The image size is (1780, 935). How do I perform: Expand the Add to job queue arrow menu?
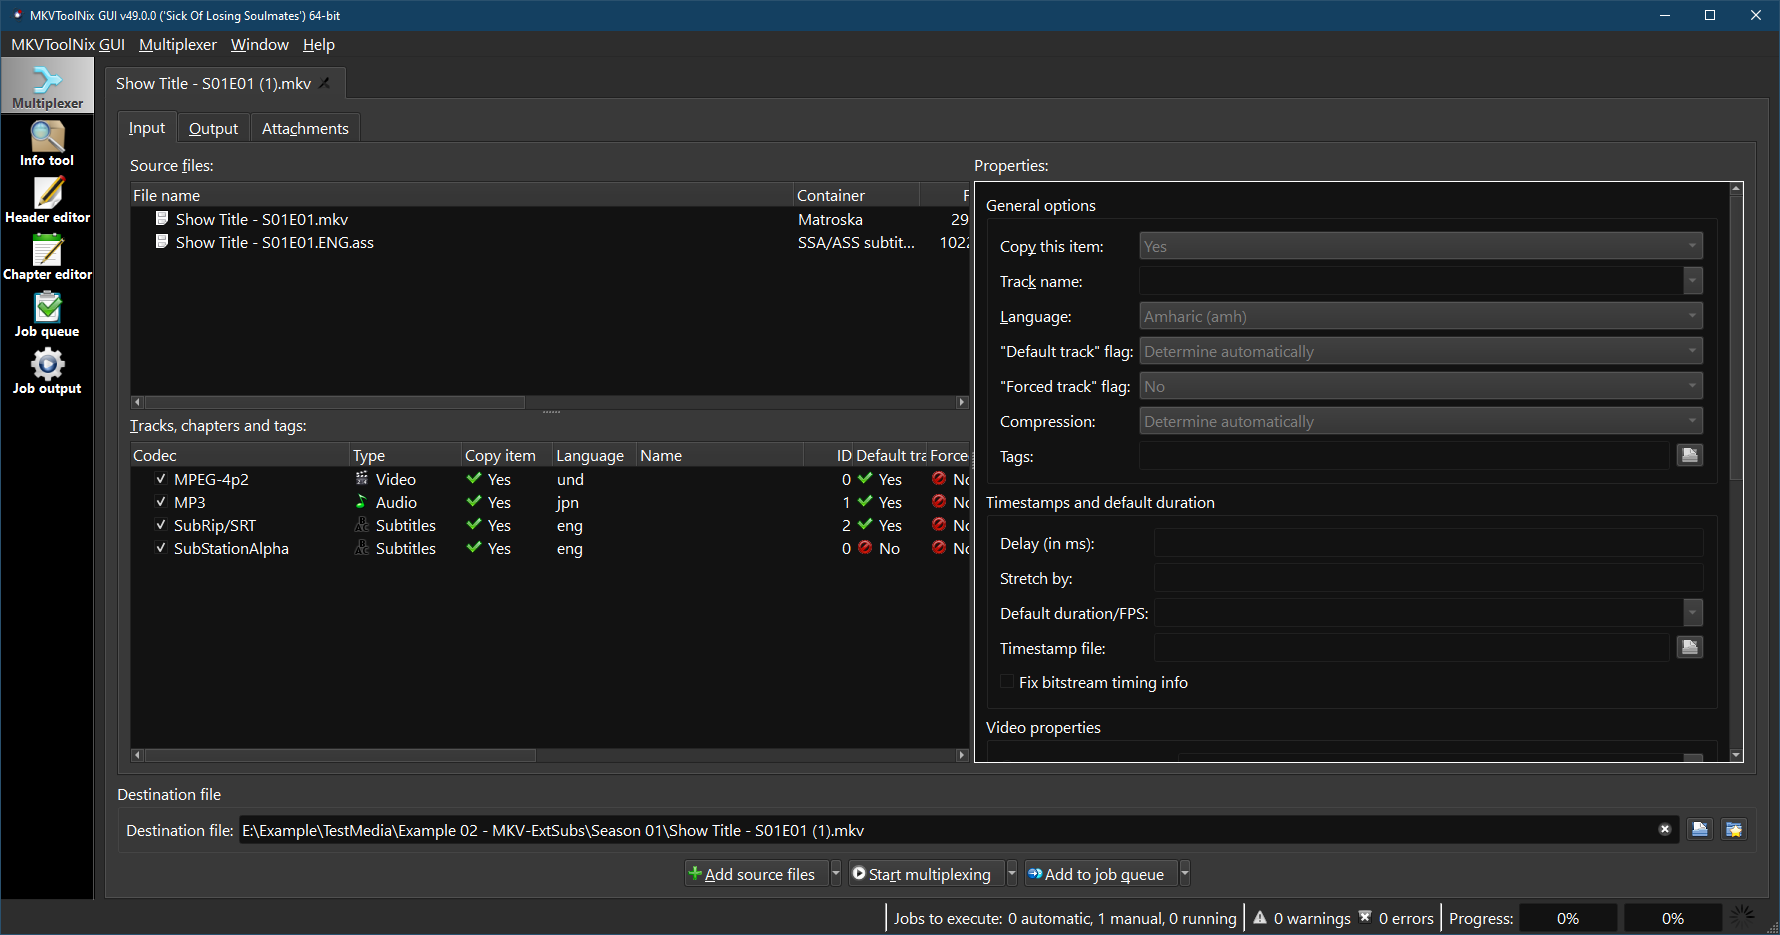coord(1185,873)
